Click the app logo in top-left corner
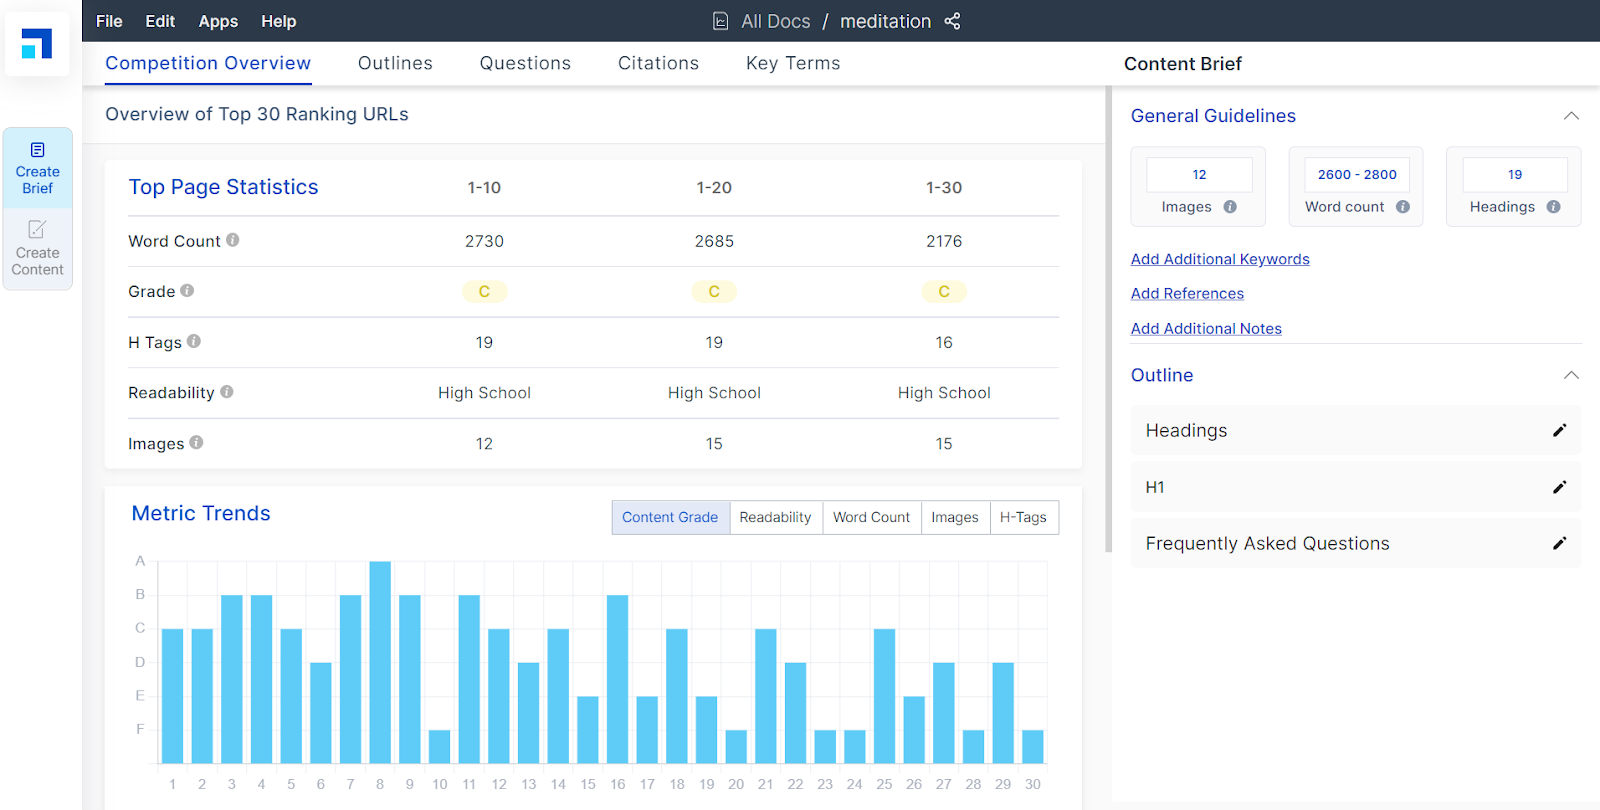This screenshot has height=810, width=1600. click(x=37, y=44)
